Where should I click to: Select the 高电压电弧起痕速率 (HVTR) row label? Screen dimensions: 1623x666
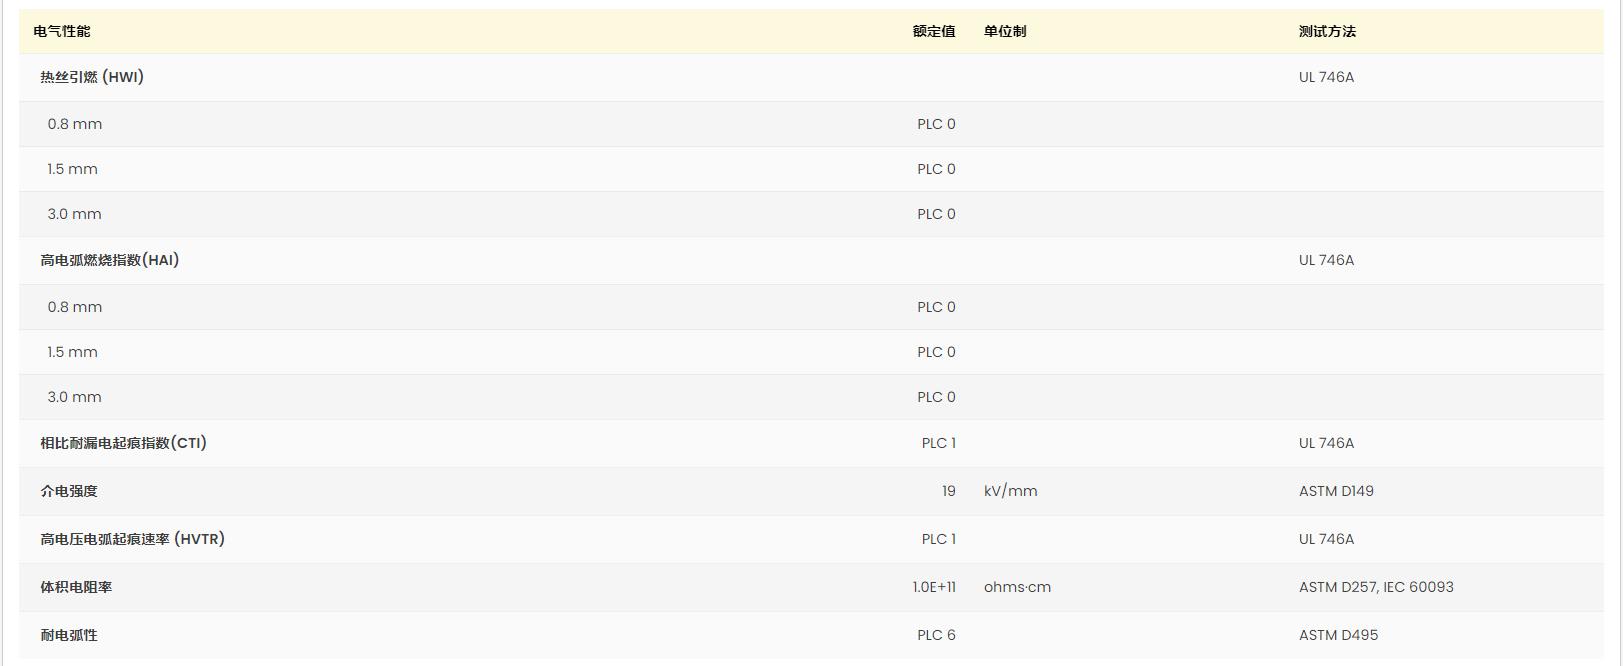132,539
